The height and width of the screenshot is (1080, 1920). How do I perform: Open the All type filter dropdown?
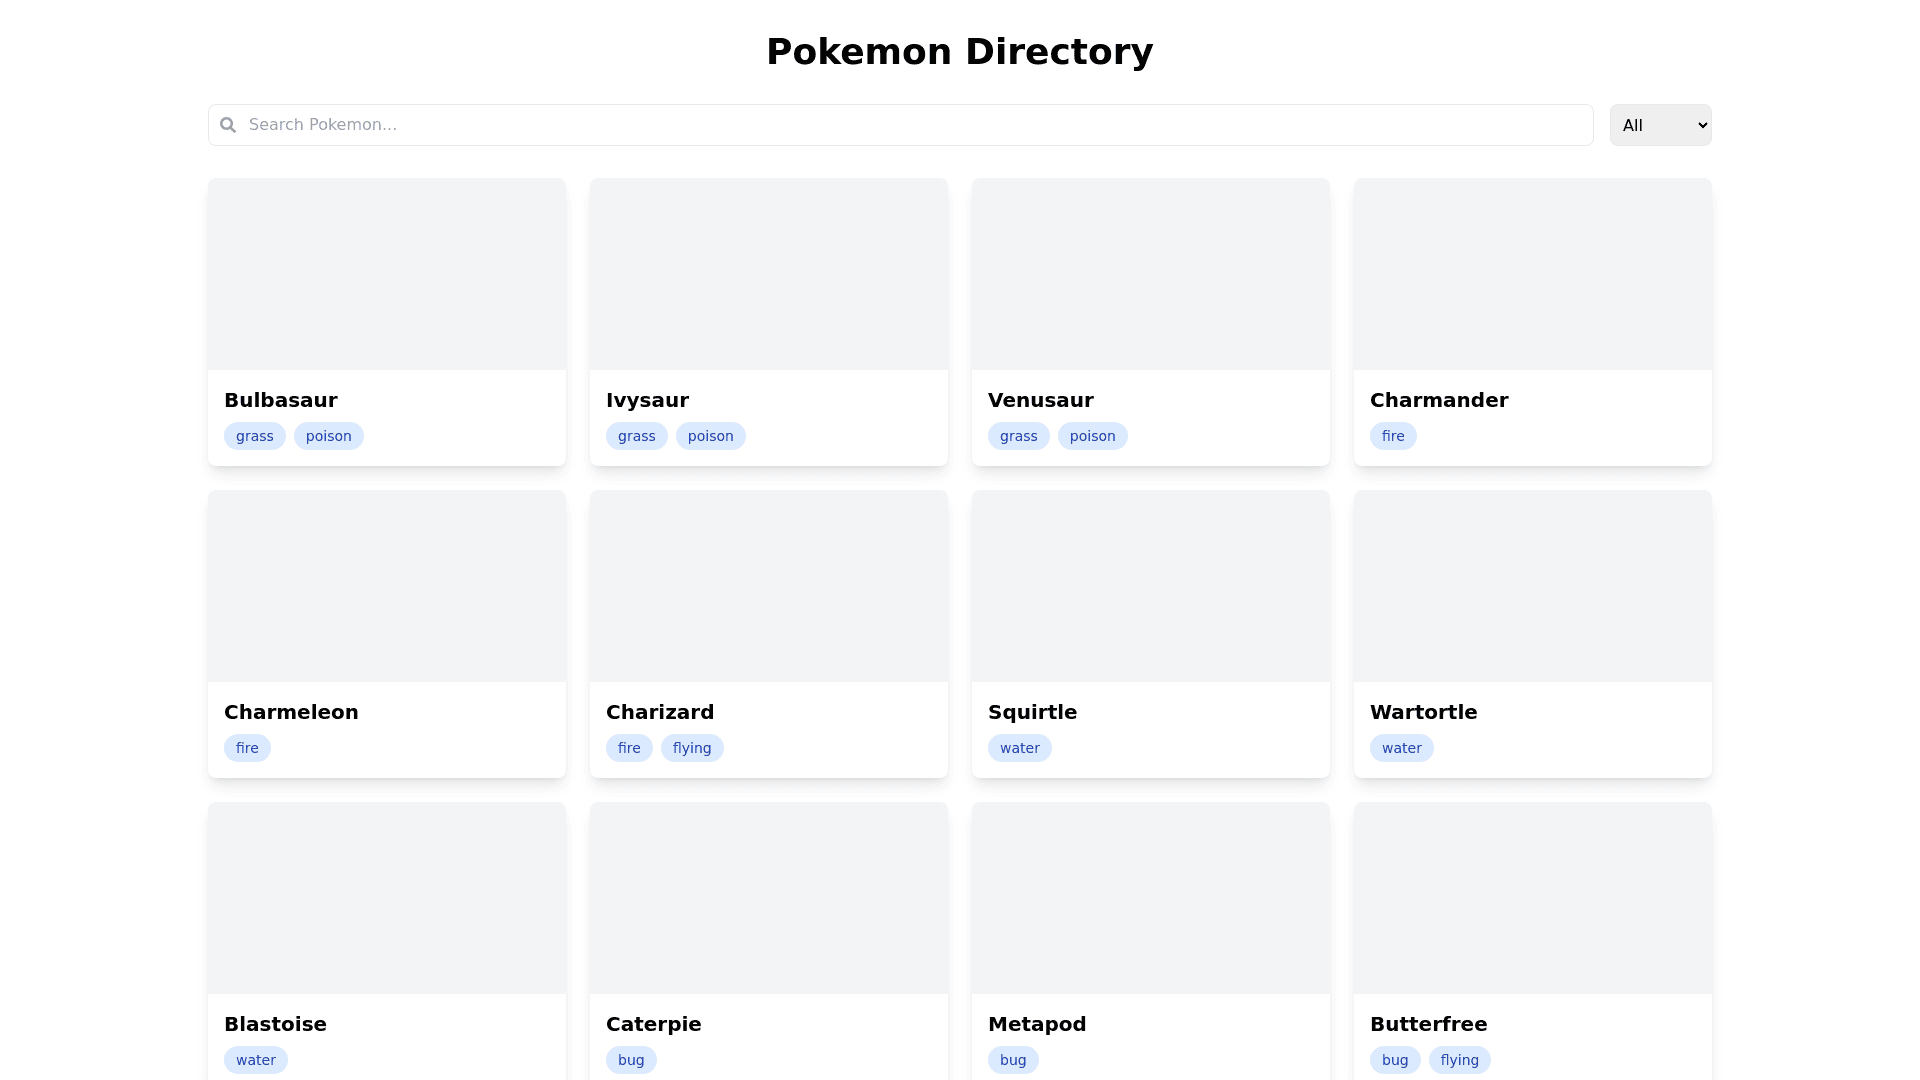point(1660,125)
